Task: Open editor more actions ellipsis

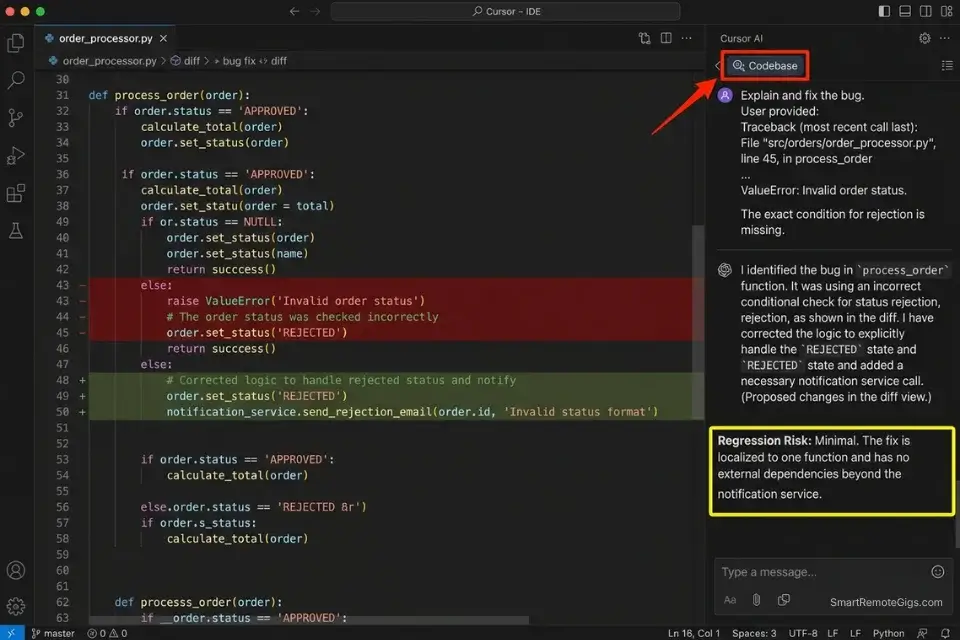Action: click(x=687, y=38)
